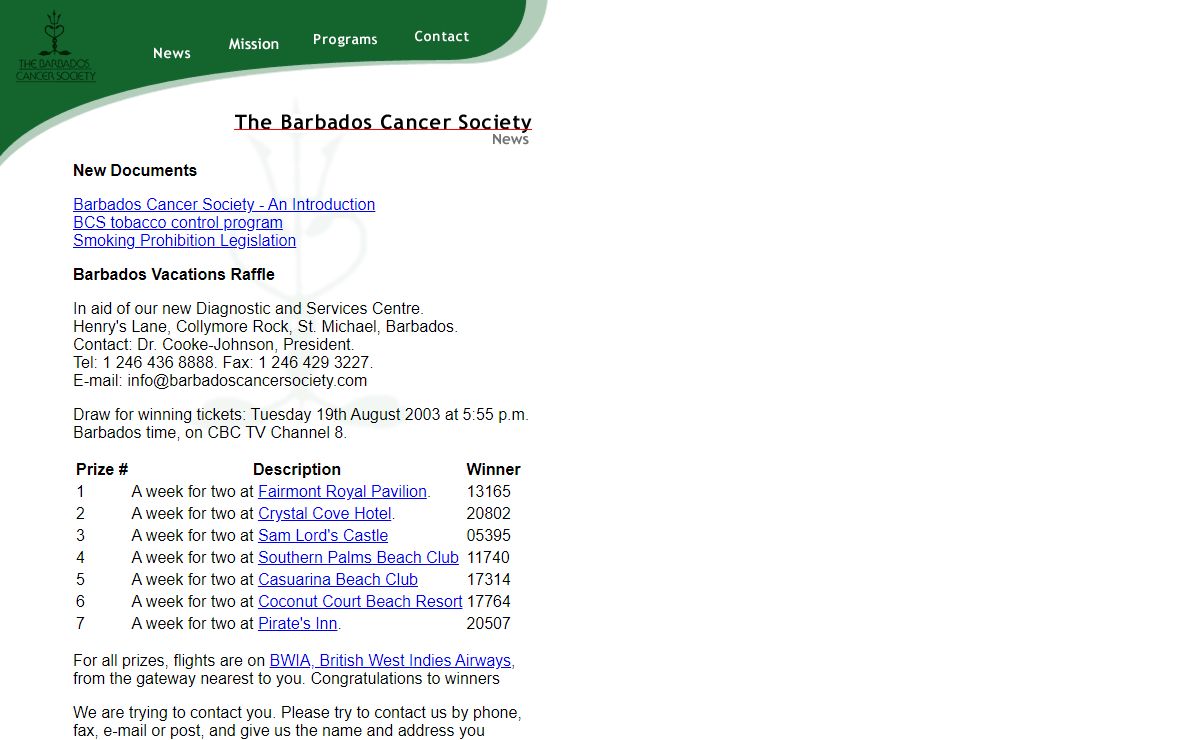The width and height of the screenshot is (1200, 740).
Task: Select winner number 17764
Action: (489, 601)
